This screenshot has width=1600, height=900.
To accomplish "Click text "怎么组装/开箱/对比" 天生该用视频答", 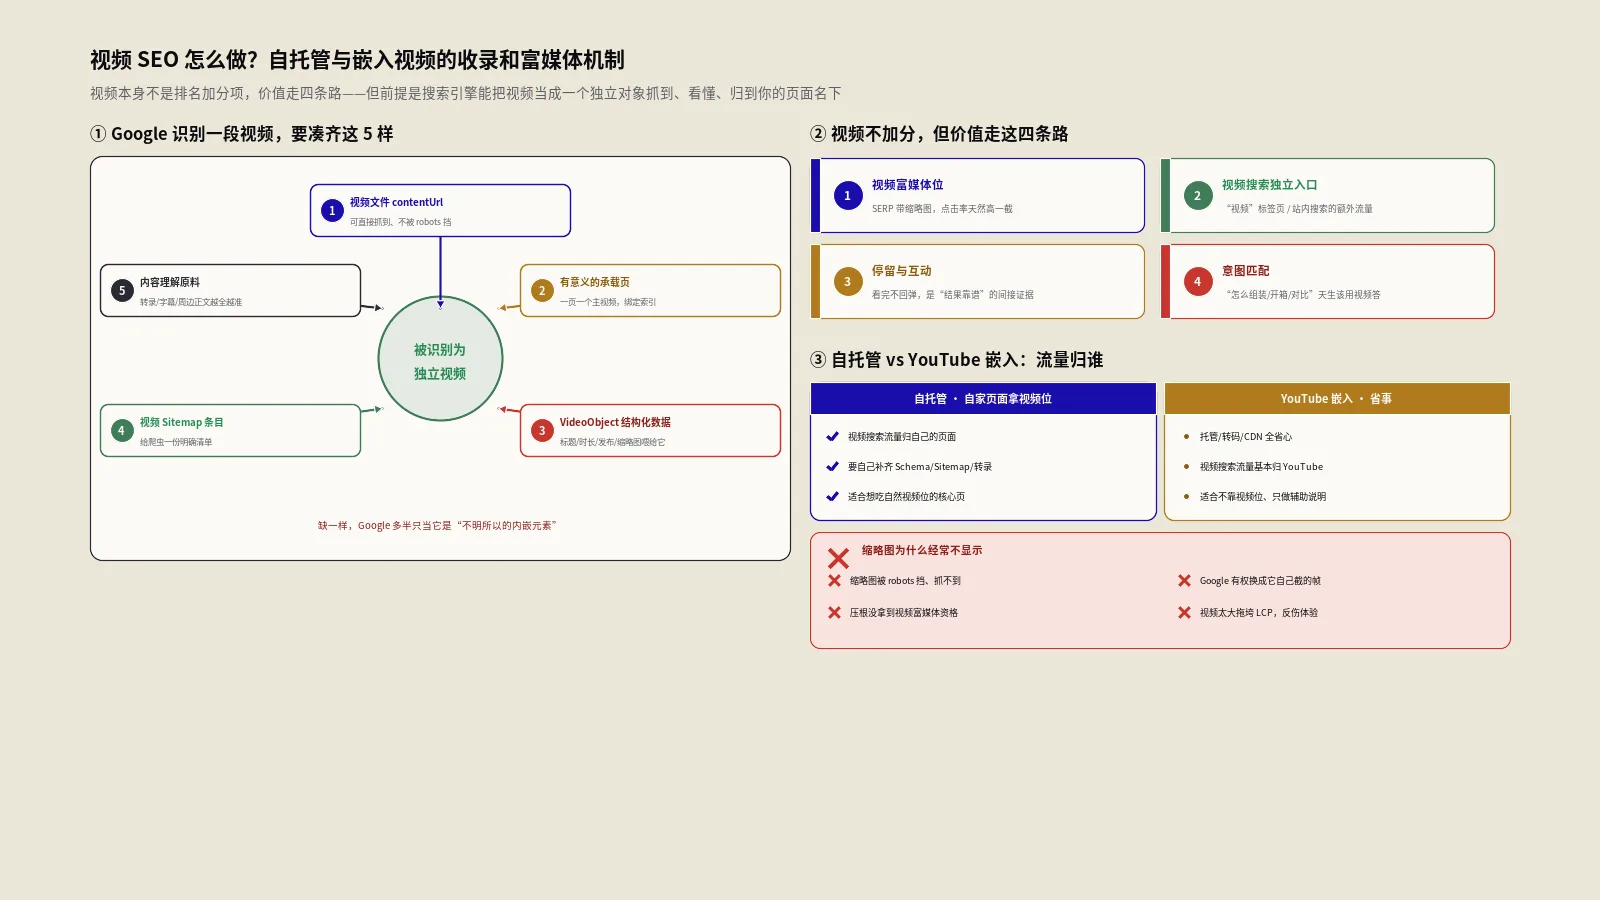I will point(1302,295).
